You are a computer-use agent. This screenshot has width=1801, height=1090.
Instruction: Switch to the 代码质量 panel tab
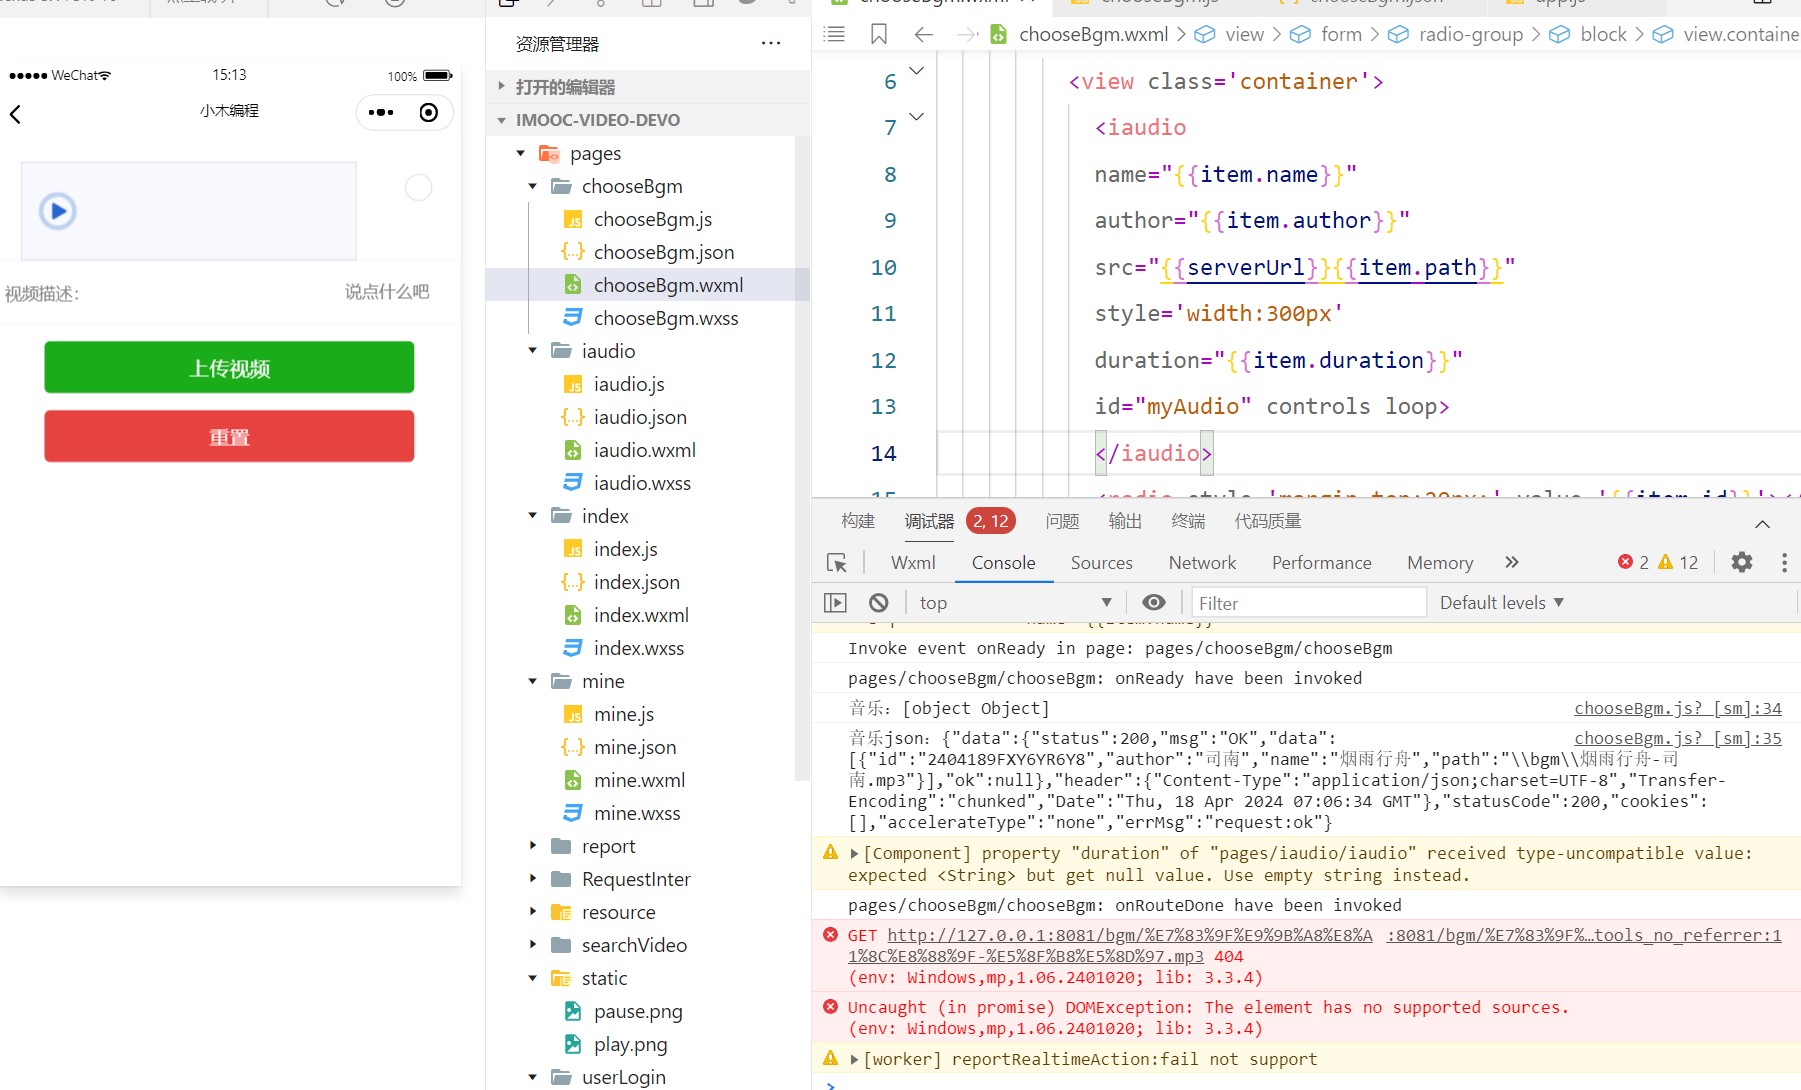click(x=1268, y=521)
